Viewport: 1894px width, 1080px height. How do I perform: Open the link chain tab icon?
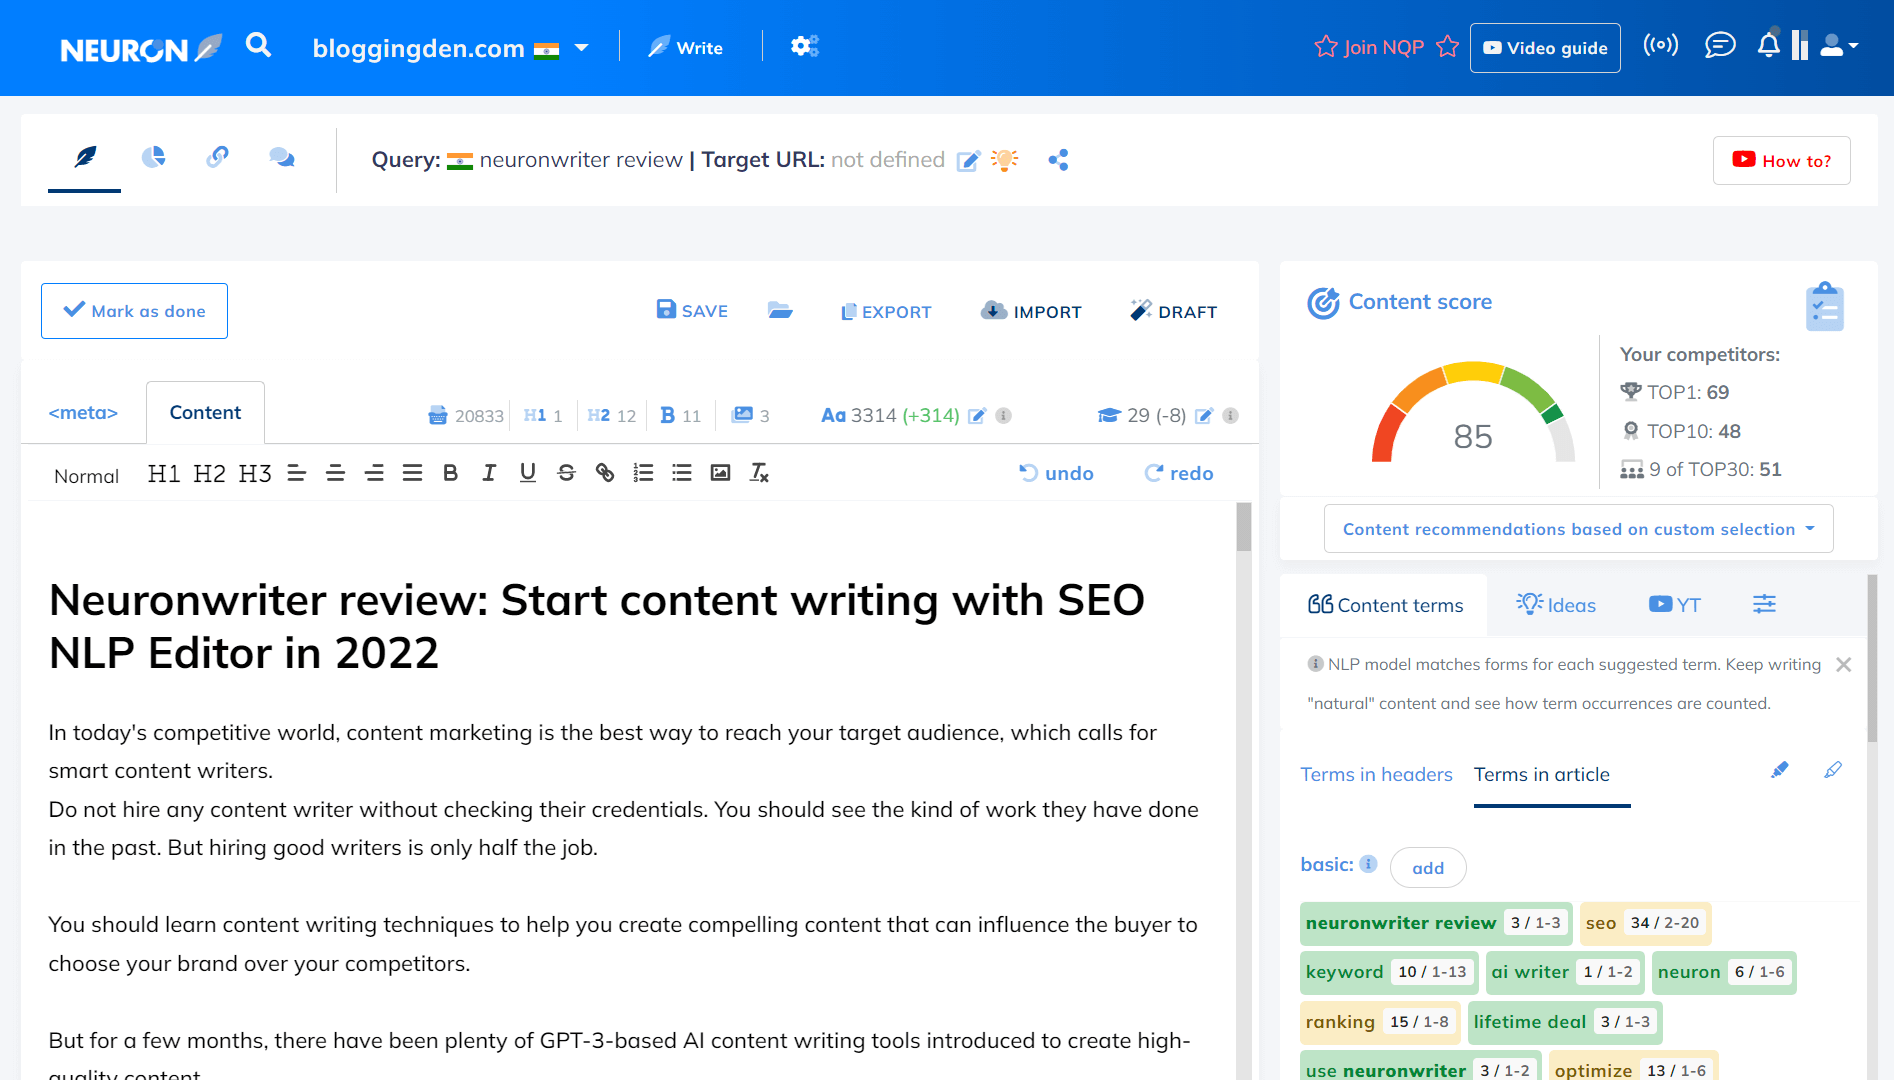click(x=217, y=157)
